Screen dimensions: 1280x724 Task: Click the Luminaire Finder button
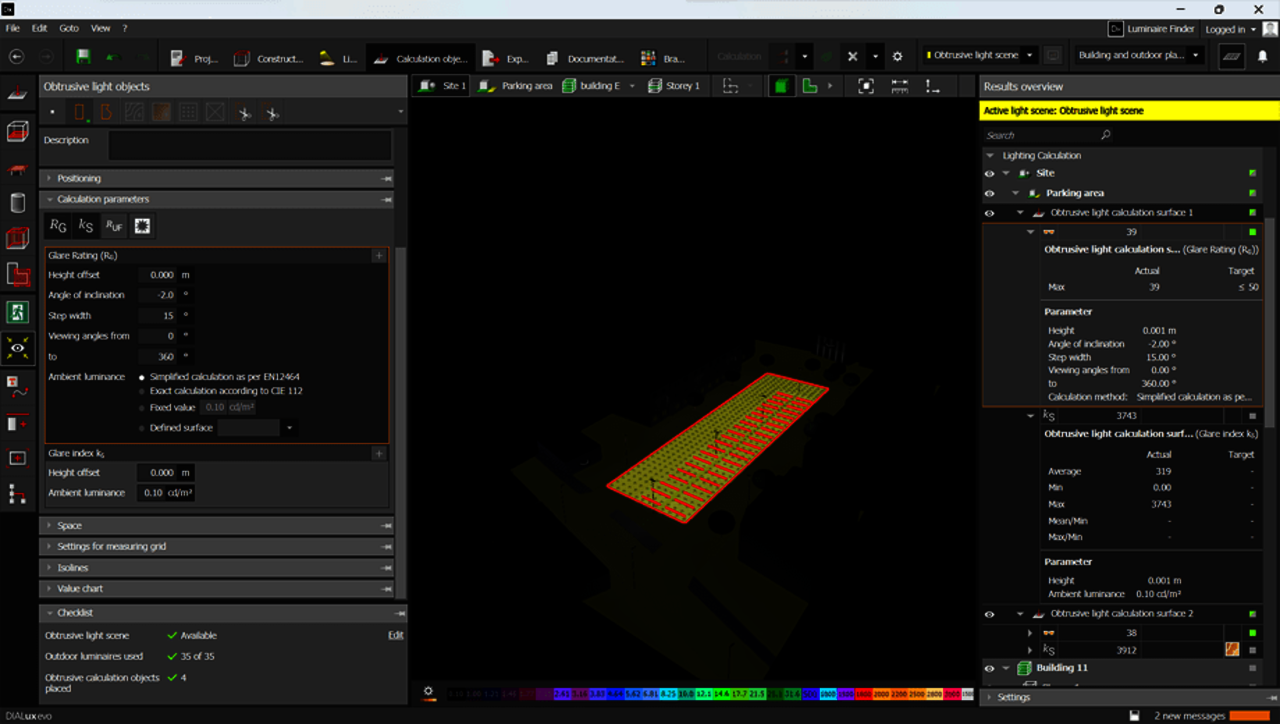tap(1152, 29)
